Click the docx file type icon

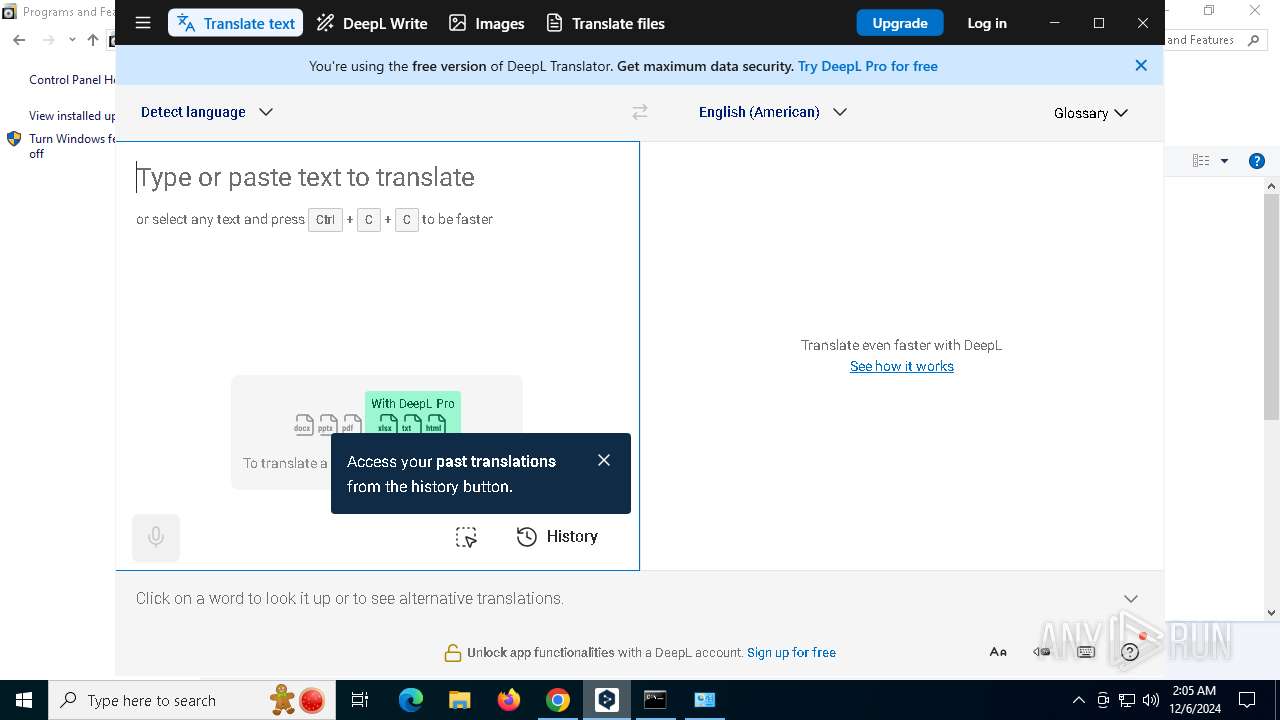coord(304,425)
